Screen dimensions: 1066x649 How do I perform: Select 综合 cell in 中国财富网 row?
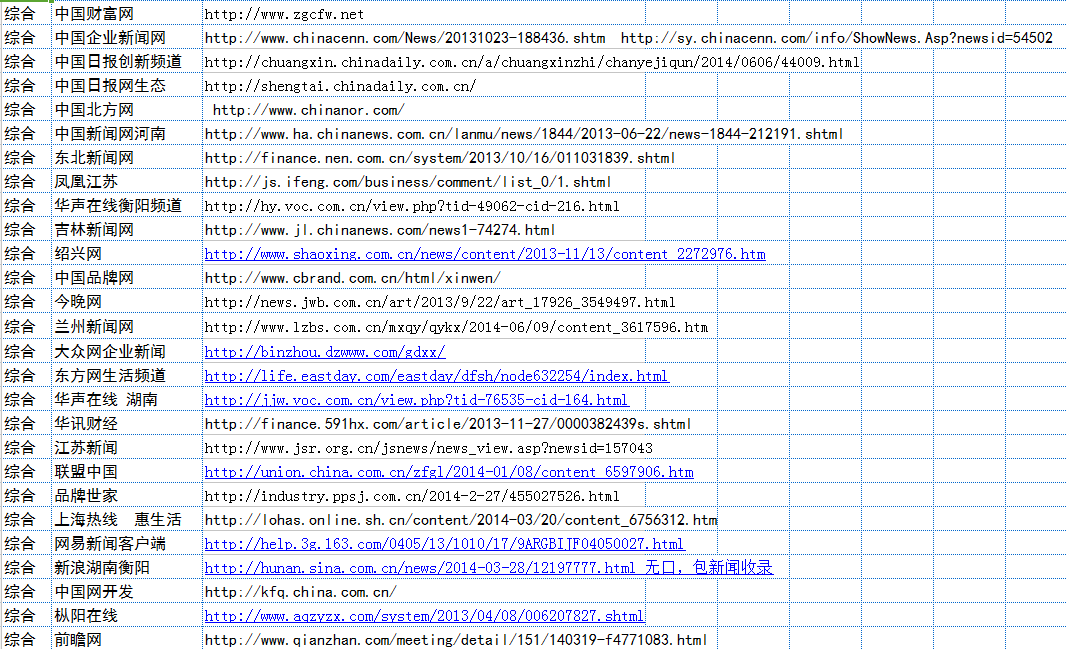[26, 14]
